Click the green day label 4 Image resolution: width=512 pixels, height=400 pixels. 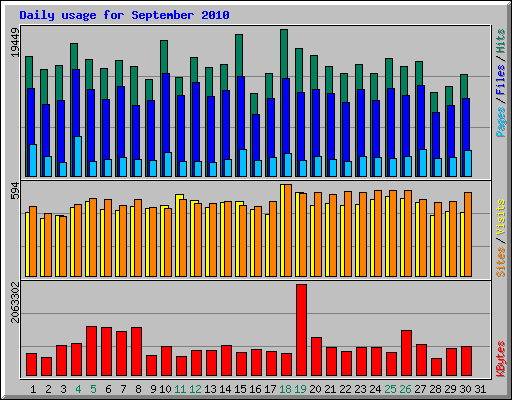coord(78,389)
